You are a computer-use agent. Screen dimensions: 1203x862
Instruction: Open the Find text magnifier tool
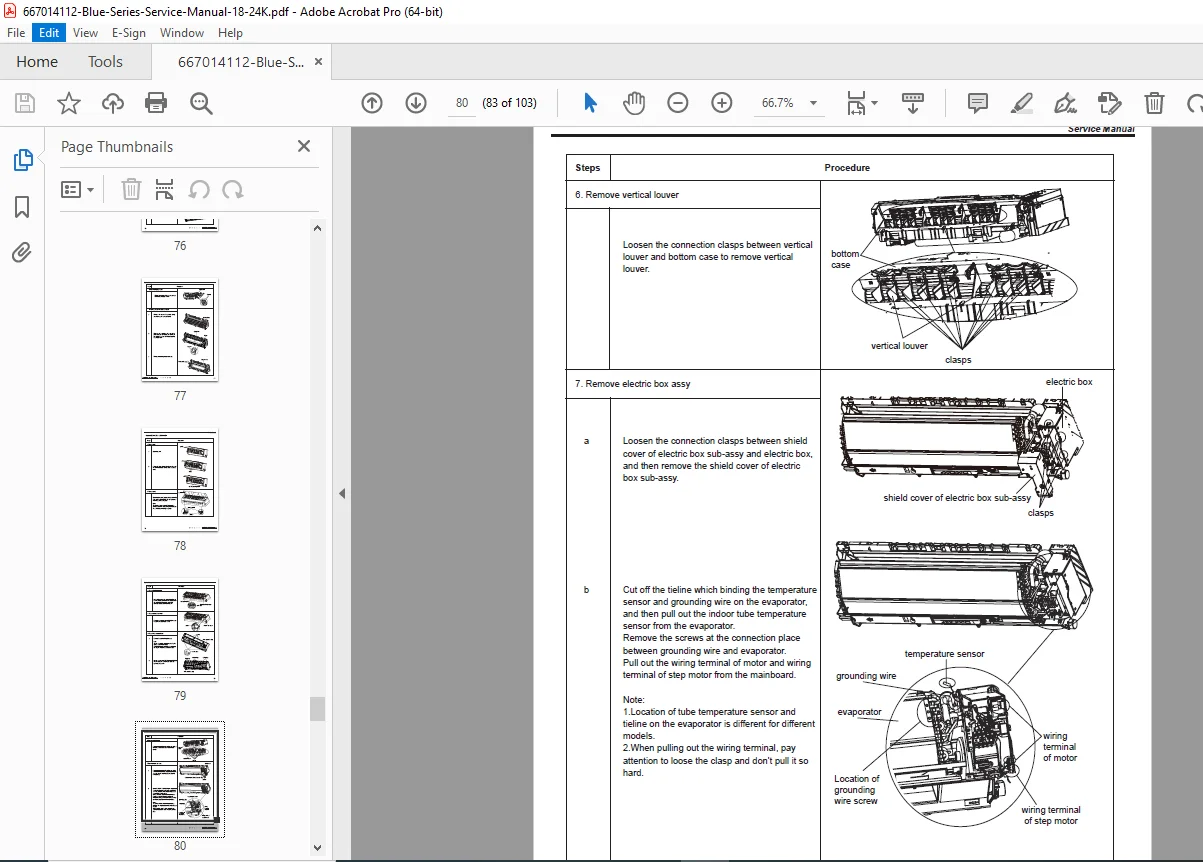[201, 102]
